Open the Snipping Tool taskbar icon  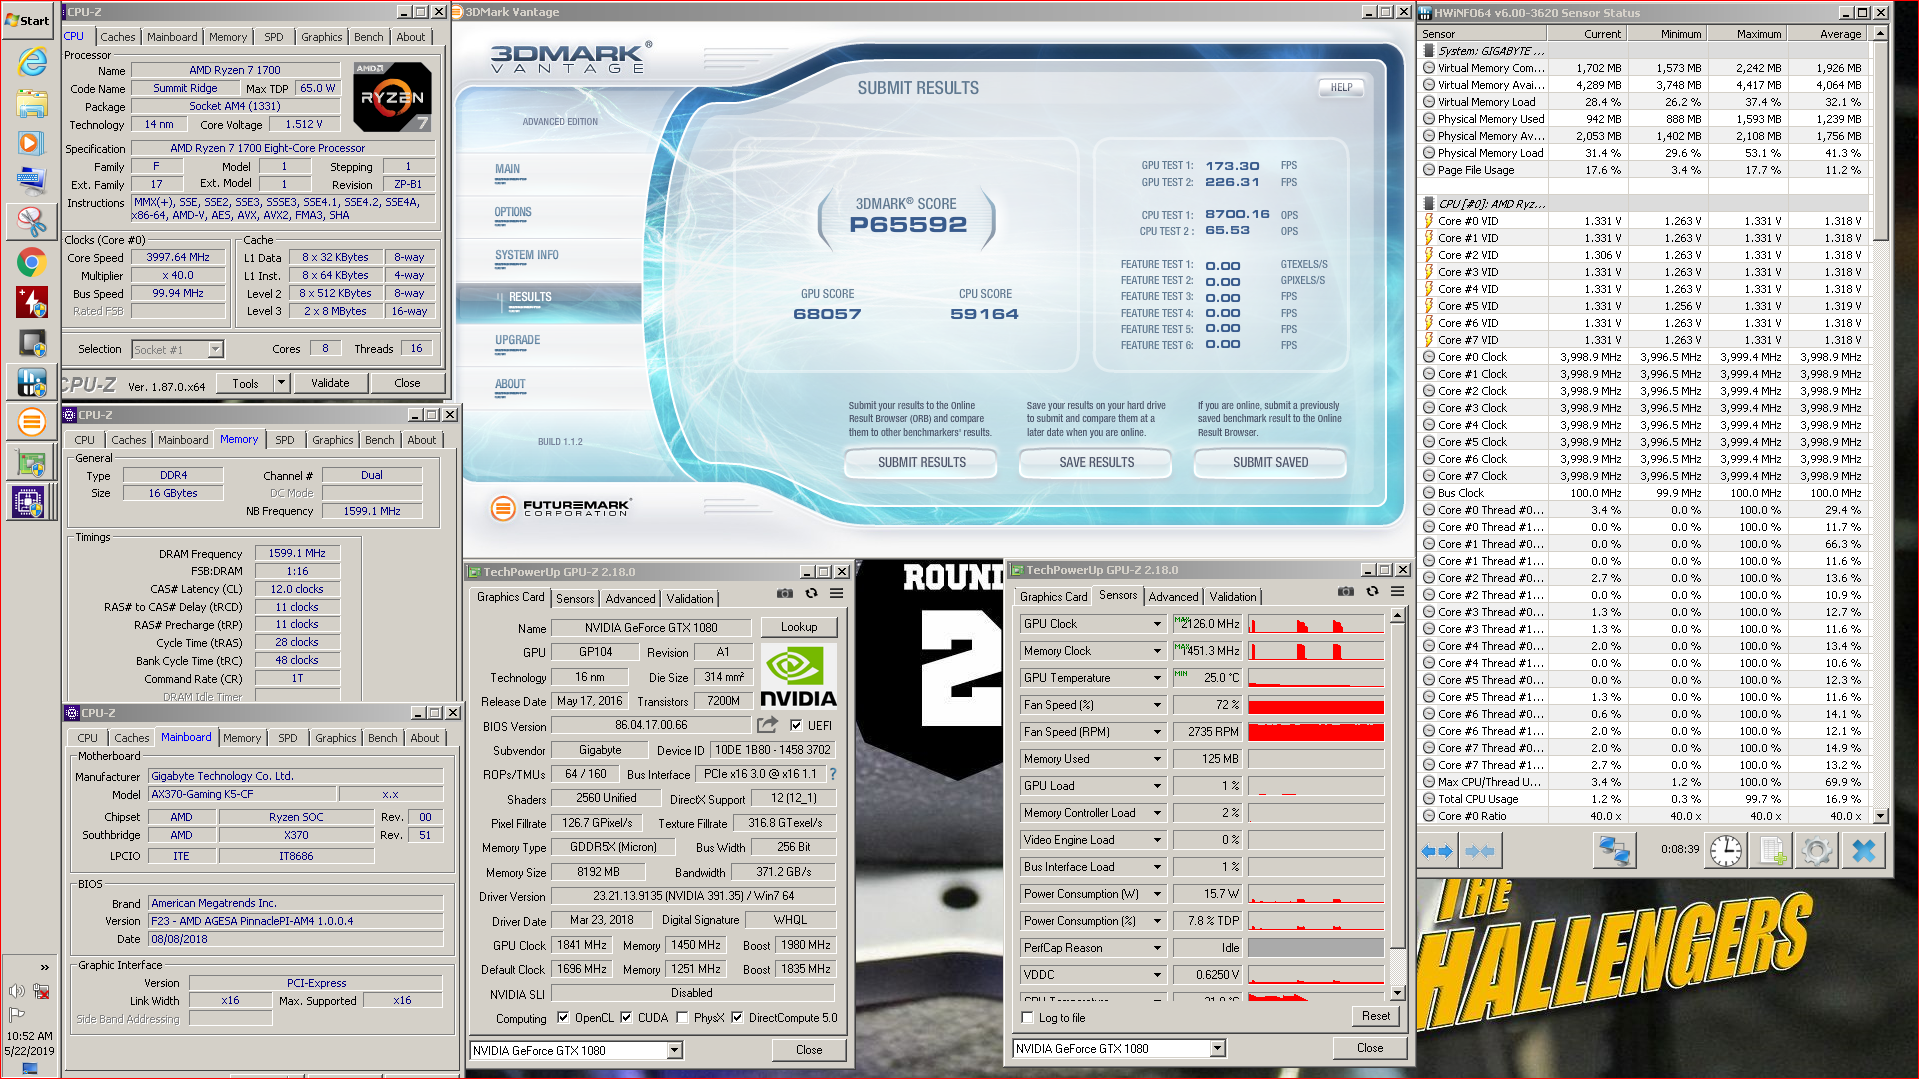[x=31, y=222]
